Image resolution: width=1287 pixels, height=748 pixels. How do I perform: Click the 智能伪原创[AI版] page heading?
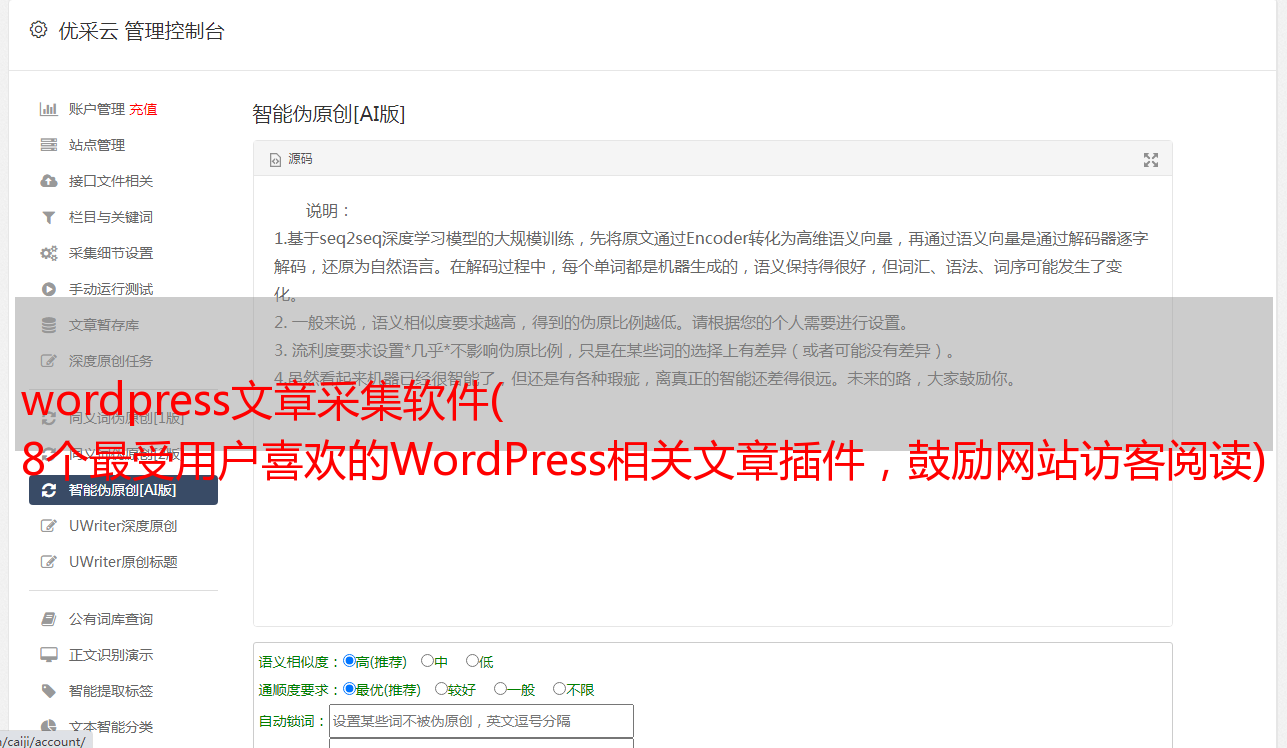pyautogui.click(x=329, y=114)
